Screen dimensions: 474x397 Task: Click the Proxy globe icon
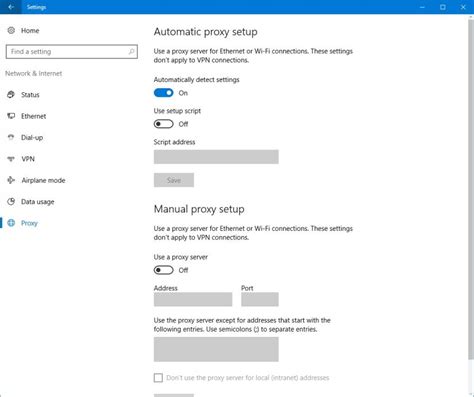coord(11,223)
